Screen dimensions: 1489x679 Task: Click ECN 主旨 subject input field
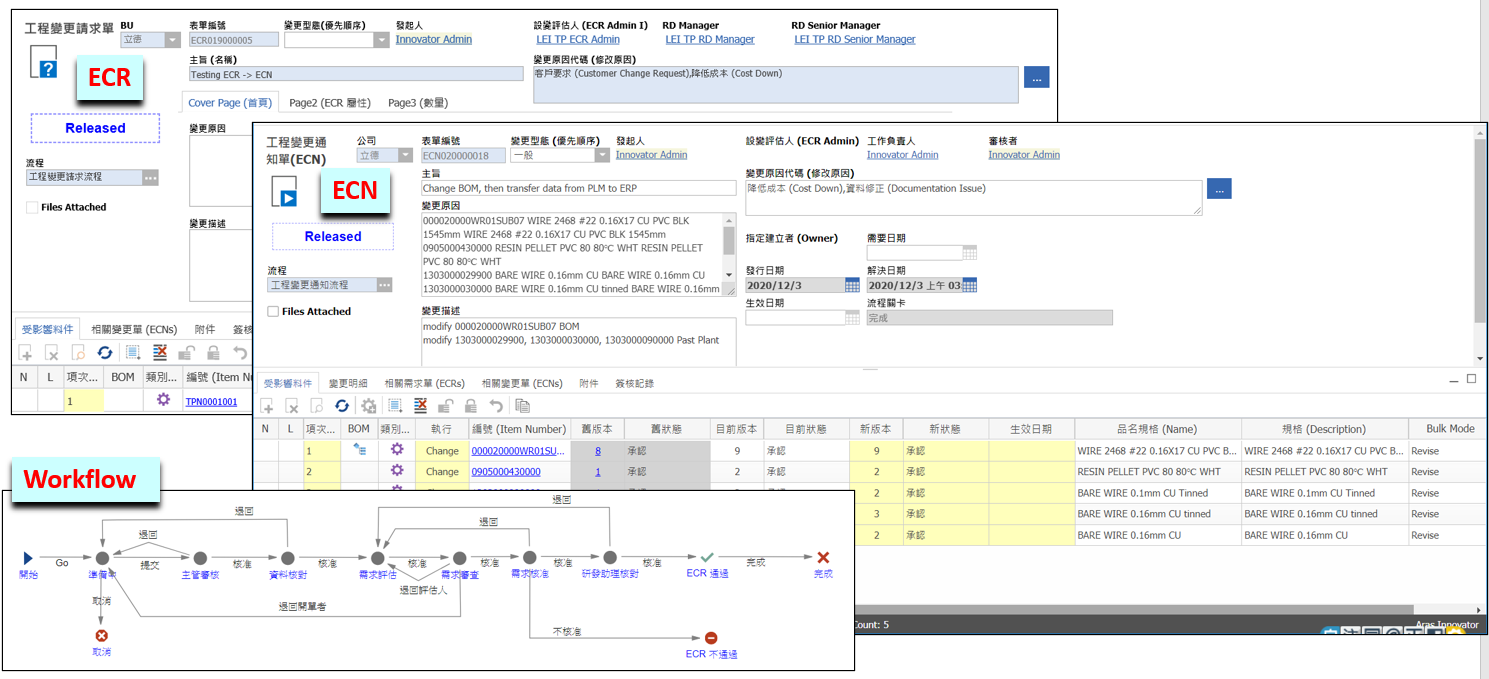coord(578,188)
